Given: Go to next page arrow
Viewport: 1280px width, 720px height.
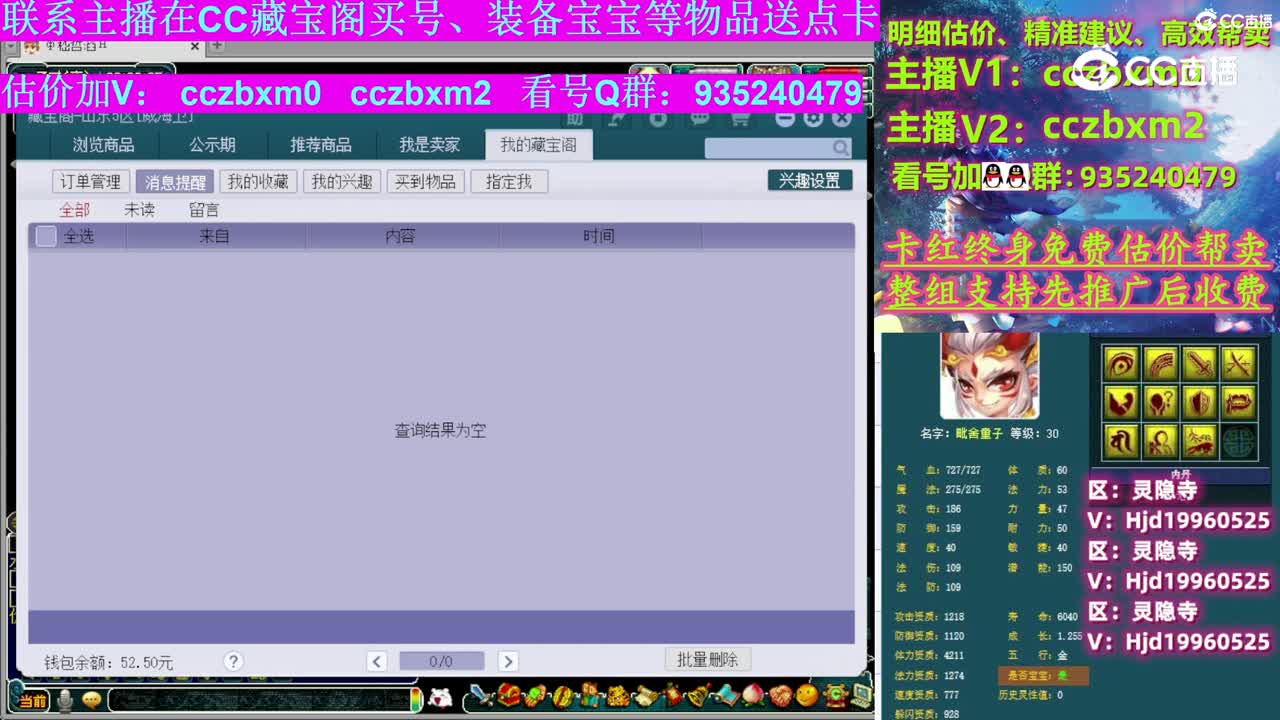Looking at the screenshot, I should pyautogui.click(x=508, y=661).
